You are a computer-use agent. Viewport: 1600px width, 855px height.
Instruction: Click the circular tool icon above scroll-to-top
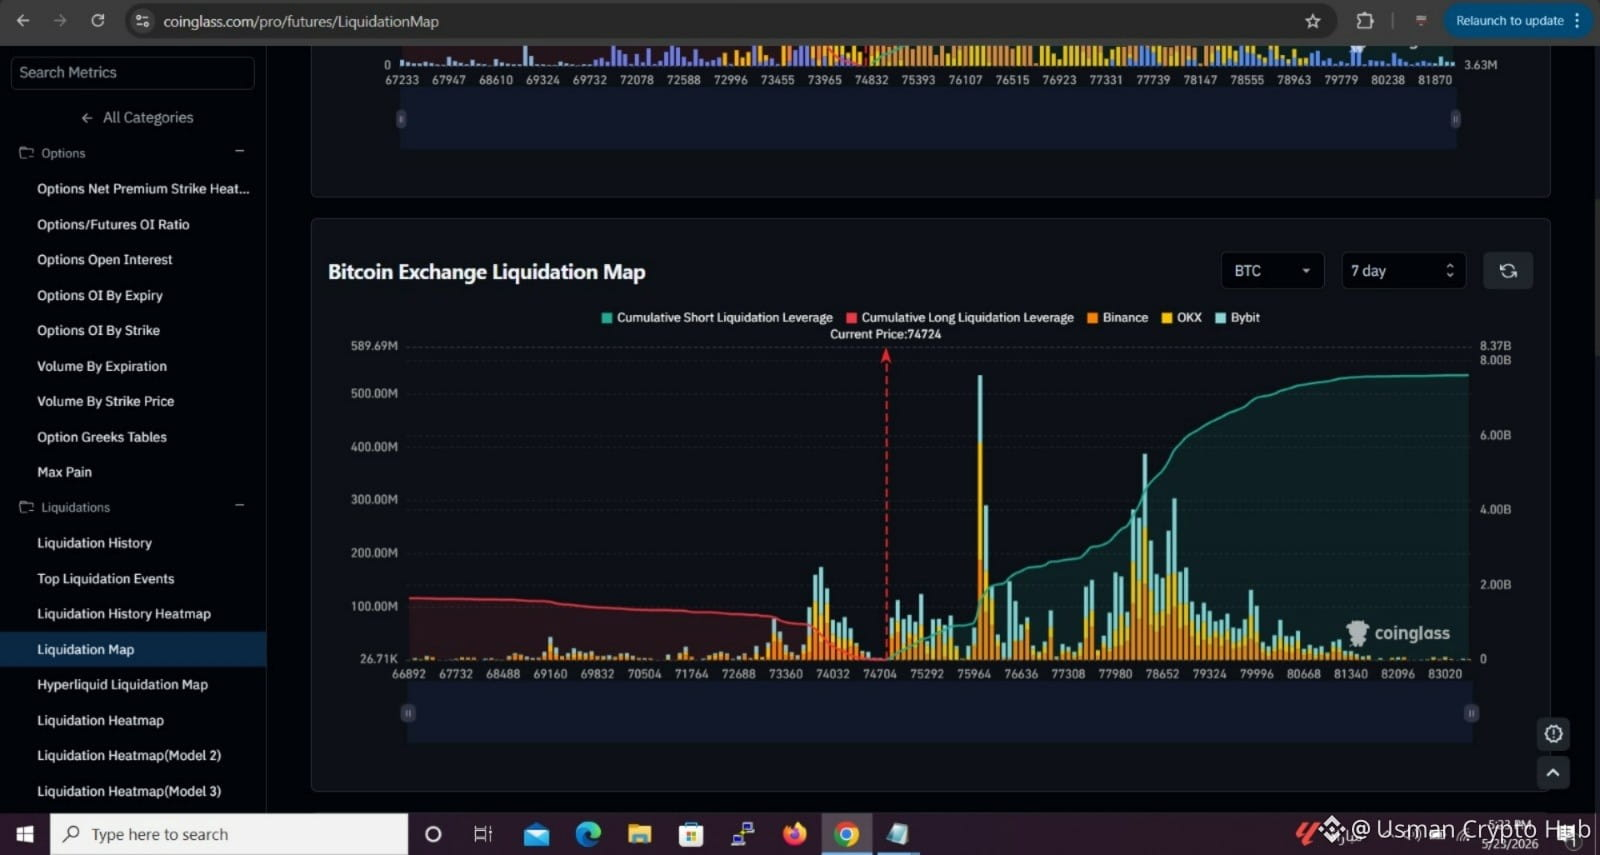(x=1553, y=734)
